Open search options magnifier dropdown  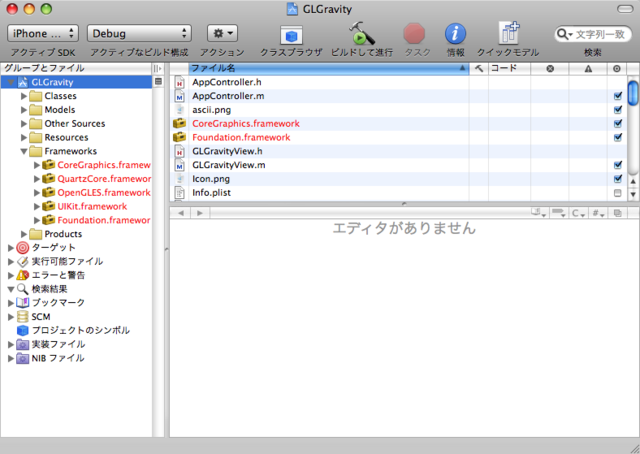[564, 34]
